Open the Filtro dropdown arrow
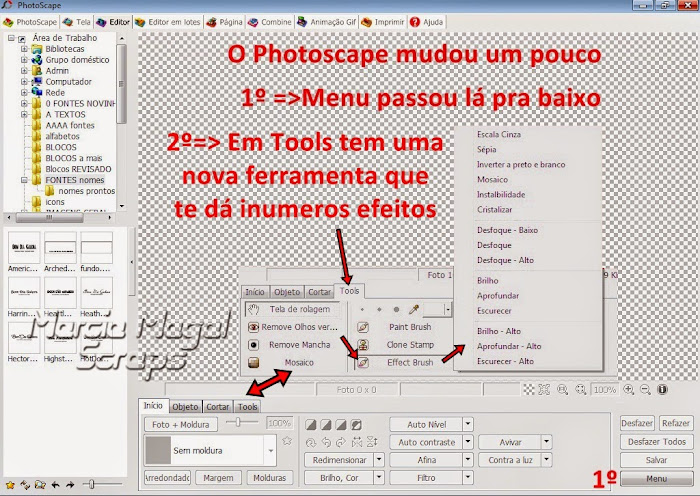 (468, 478)
